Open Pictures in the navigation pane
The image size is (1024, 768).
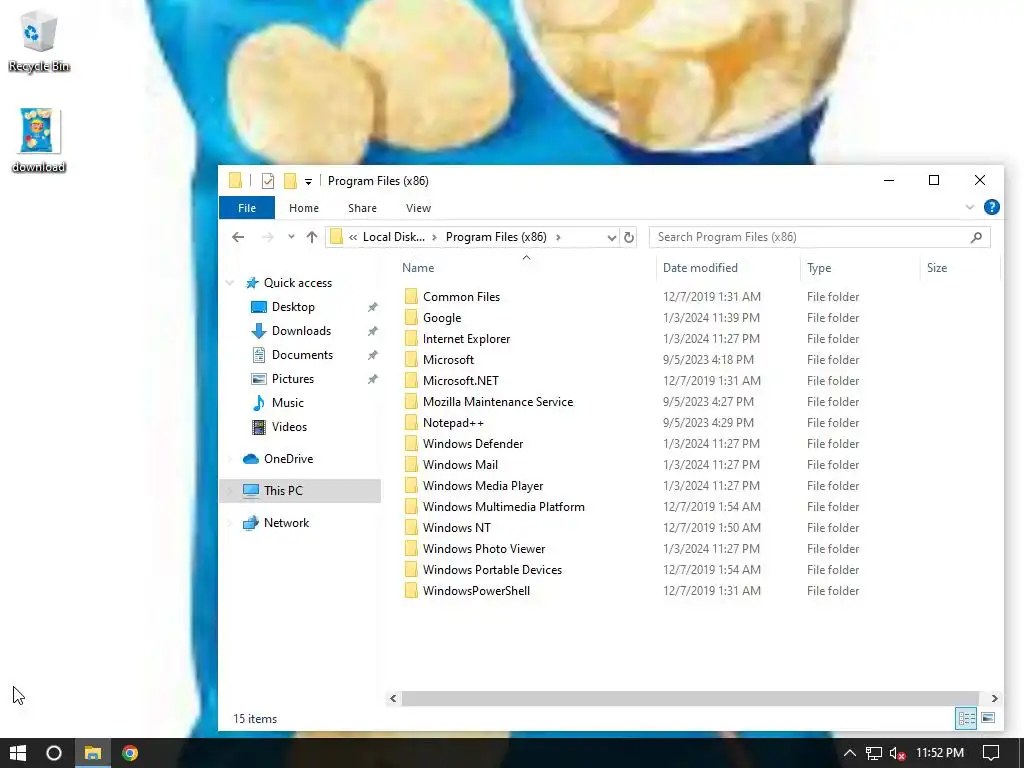pyautogui.click(x=292, y=379)
